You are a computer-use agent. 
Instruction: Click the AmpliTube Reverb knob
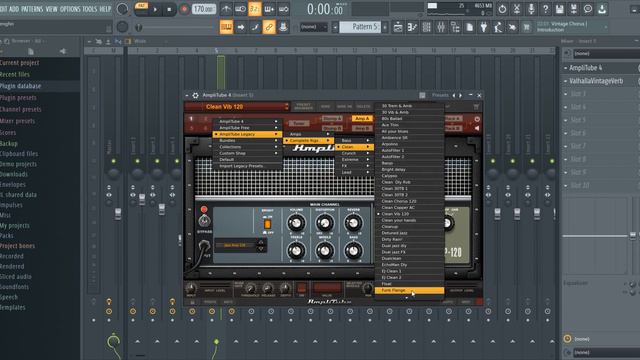[x=353, y=223]
